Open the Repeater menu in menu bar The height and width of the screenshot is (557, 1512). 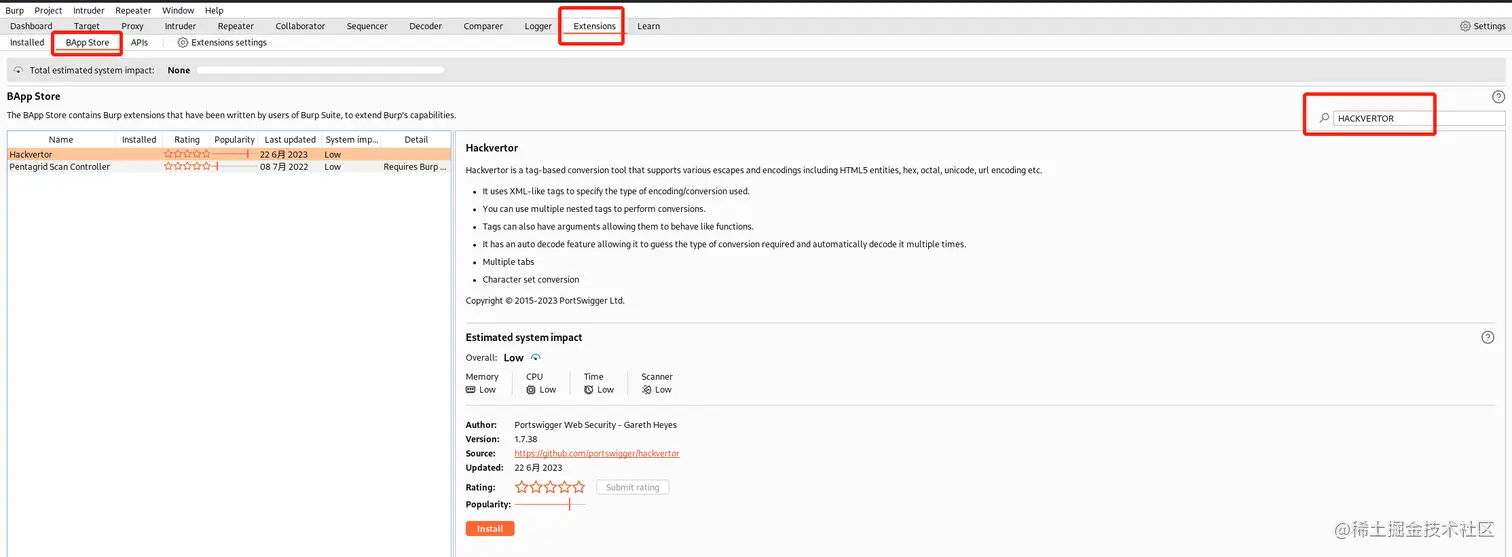coord(133,10)
